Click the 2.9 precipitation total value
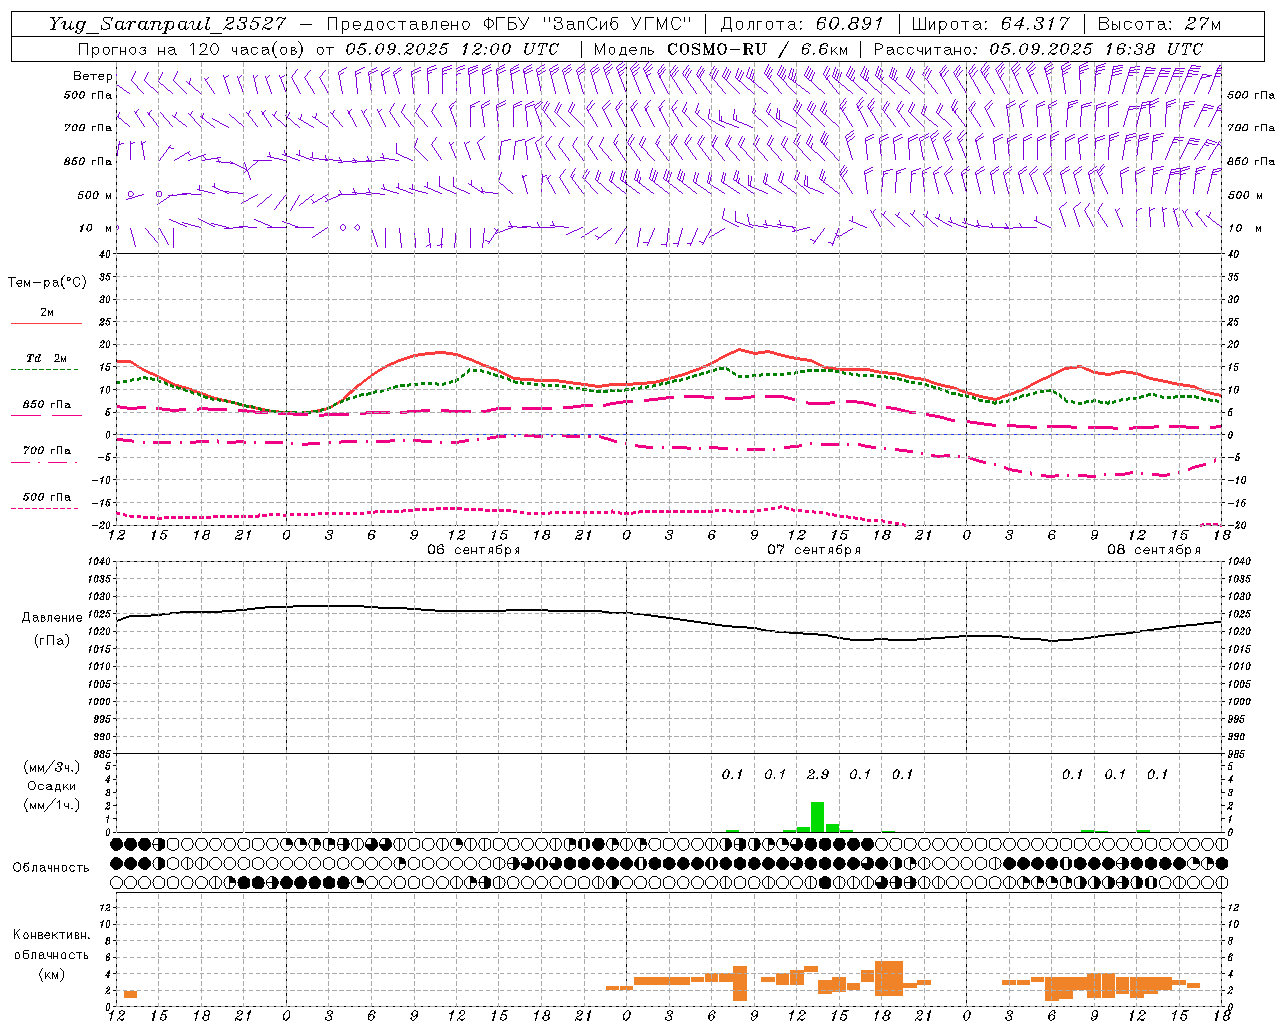Image resolution: width=1280 pixels, height=1024 pixels. 818,774
